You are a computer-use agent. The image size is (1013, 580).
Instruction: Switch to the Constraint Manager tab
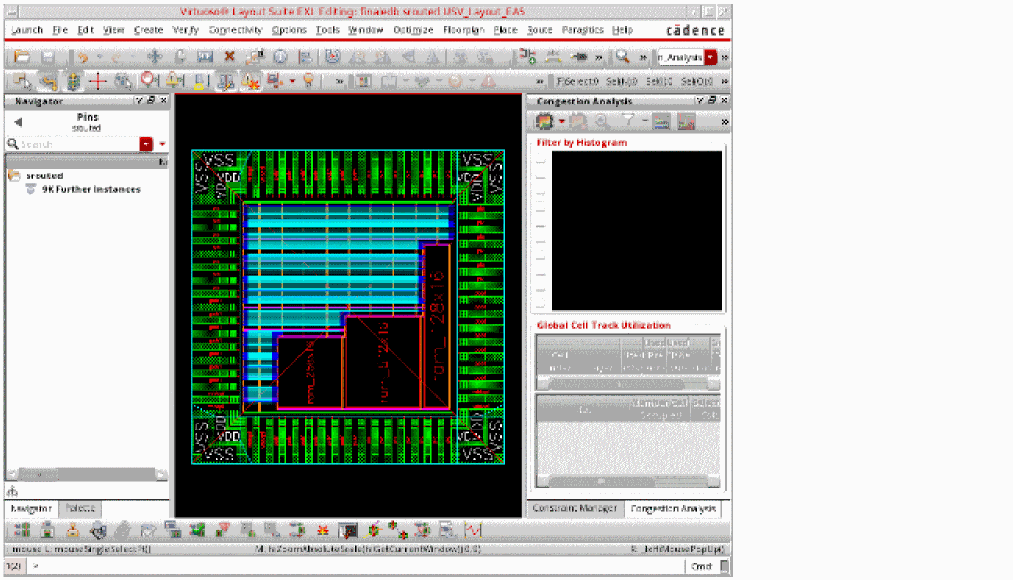(574, 508)
